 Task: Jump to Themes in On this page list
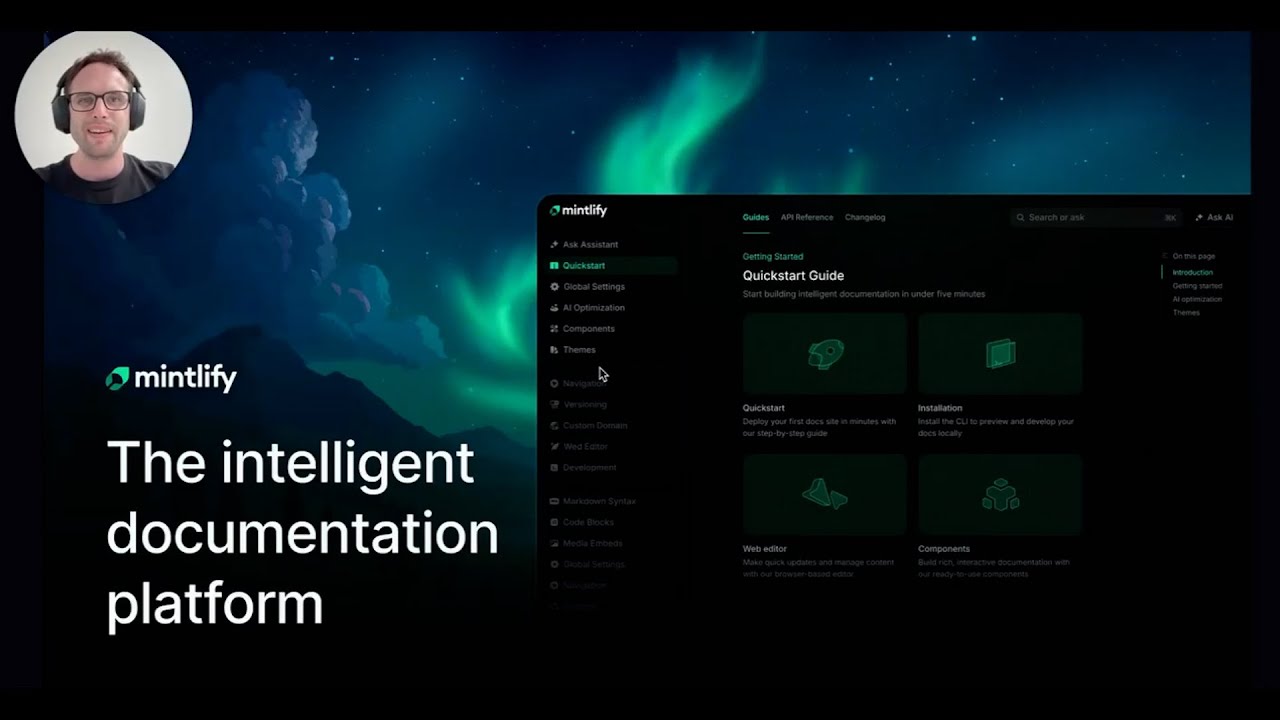tap(1186, 313)
